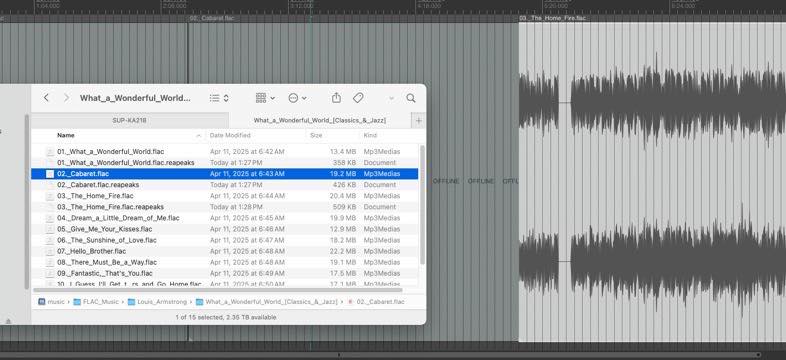Screen dimensions: 786x360
Task: Open the Finder search magnifier
Action: click(411, 98)
